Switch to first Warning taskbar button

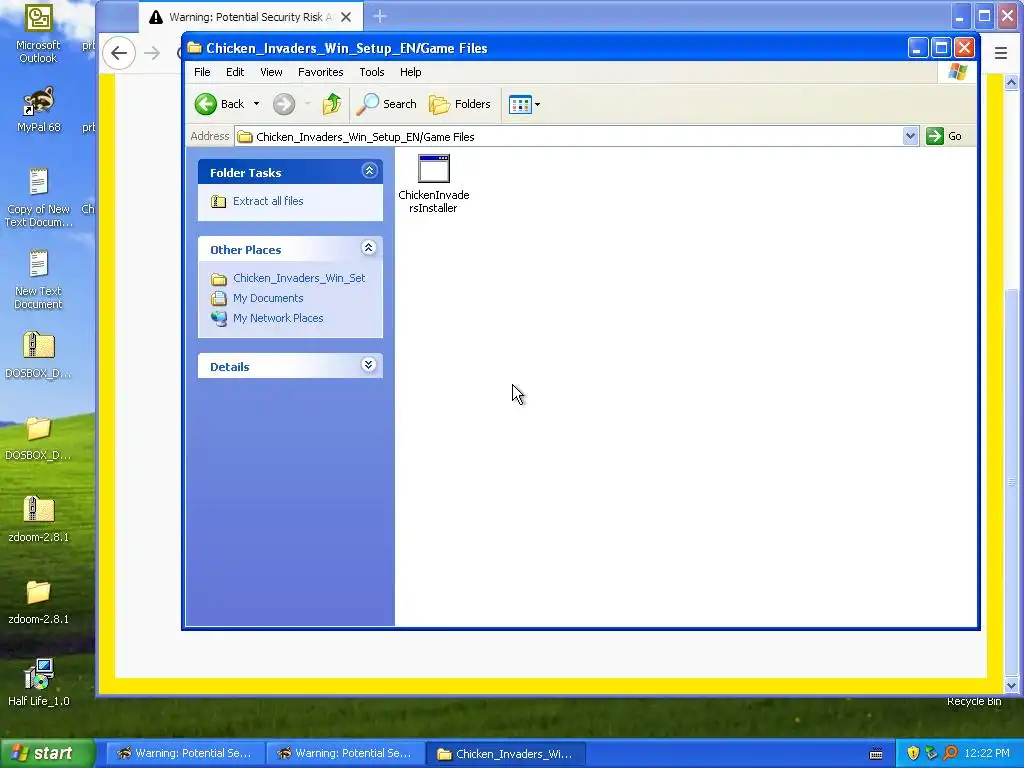pyautogui.click(x=185, y=753)
